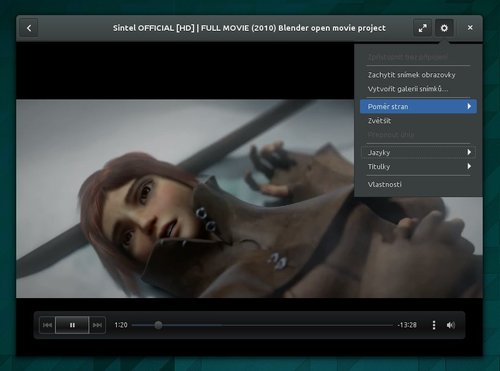This screenshot has height=371, width=500.
Task: Click the Sintel video title text
Action: pos(249,28)
